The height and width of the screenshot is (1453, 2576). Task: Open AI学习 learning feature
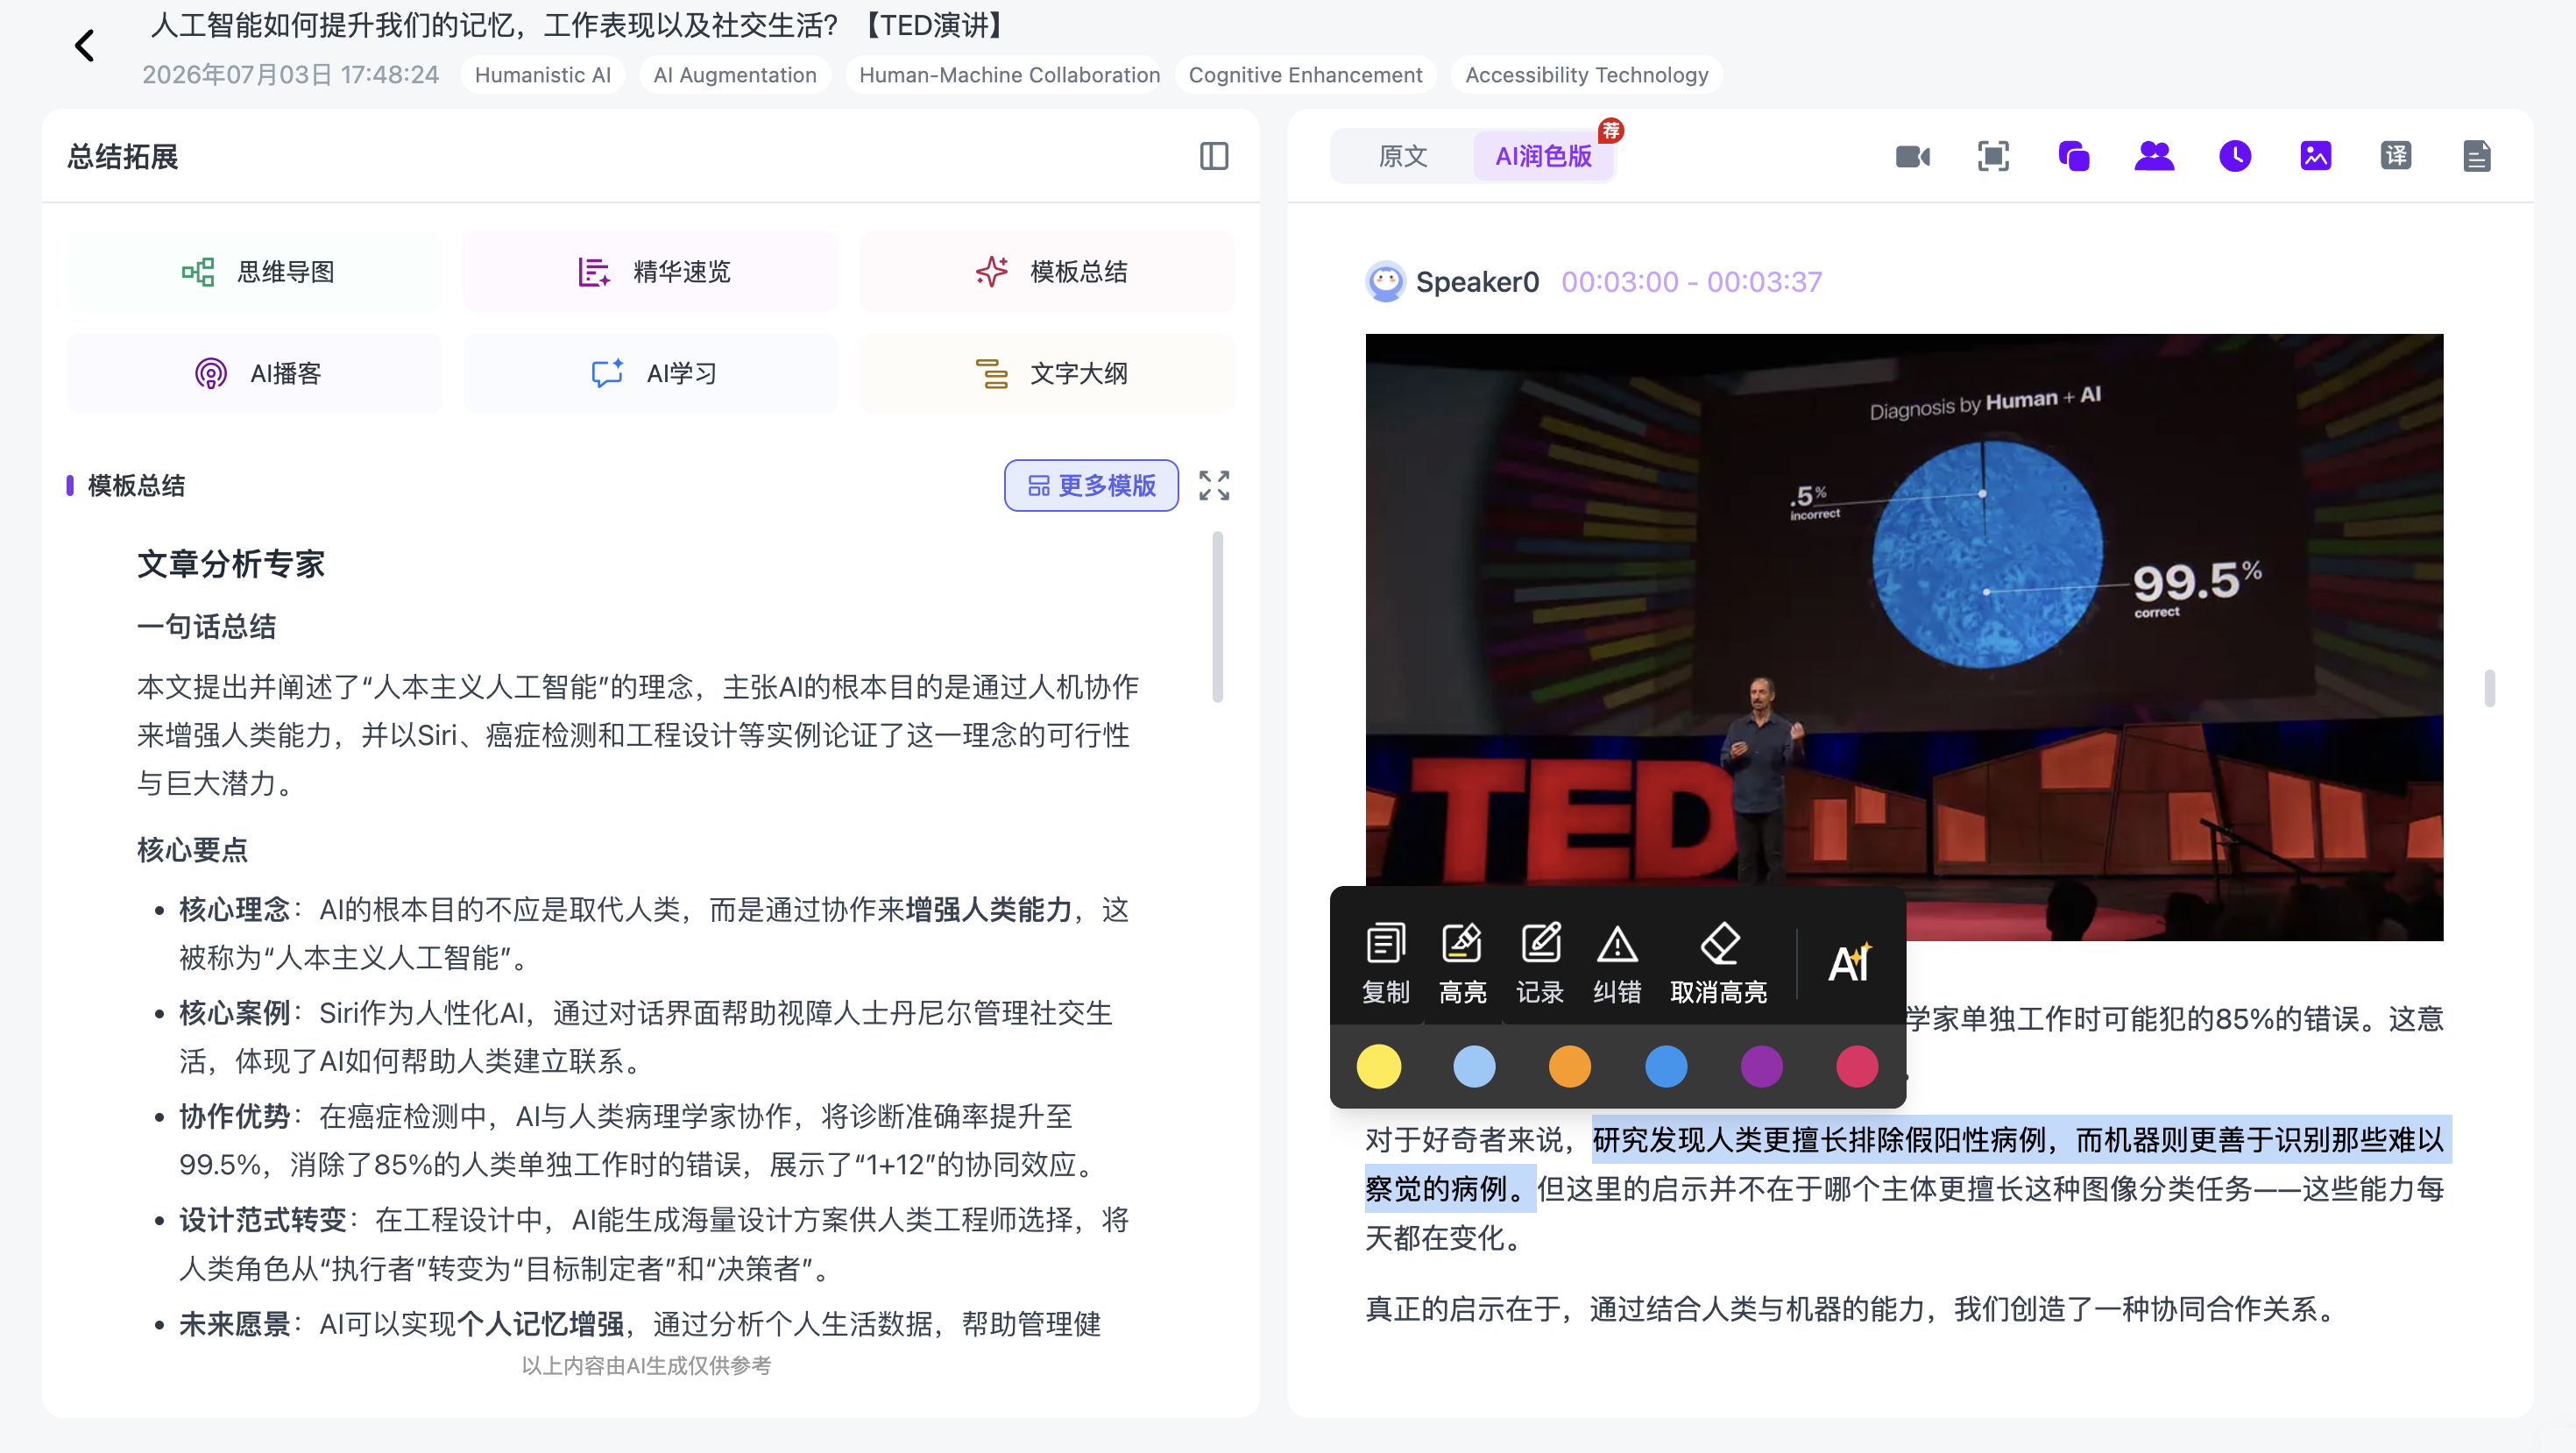point(651,374)
